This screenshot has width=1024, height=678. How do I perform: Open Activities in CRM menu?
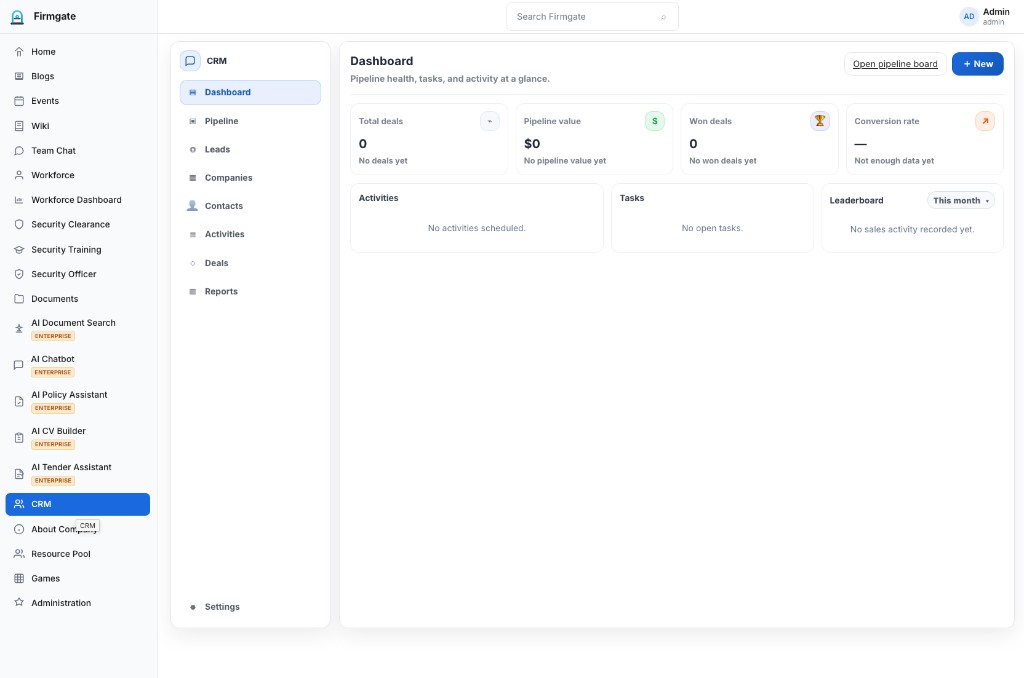(250, 234)
